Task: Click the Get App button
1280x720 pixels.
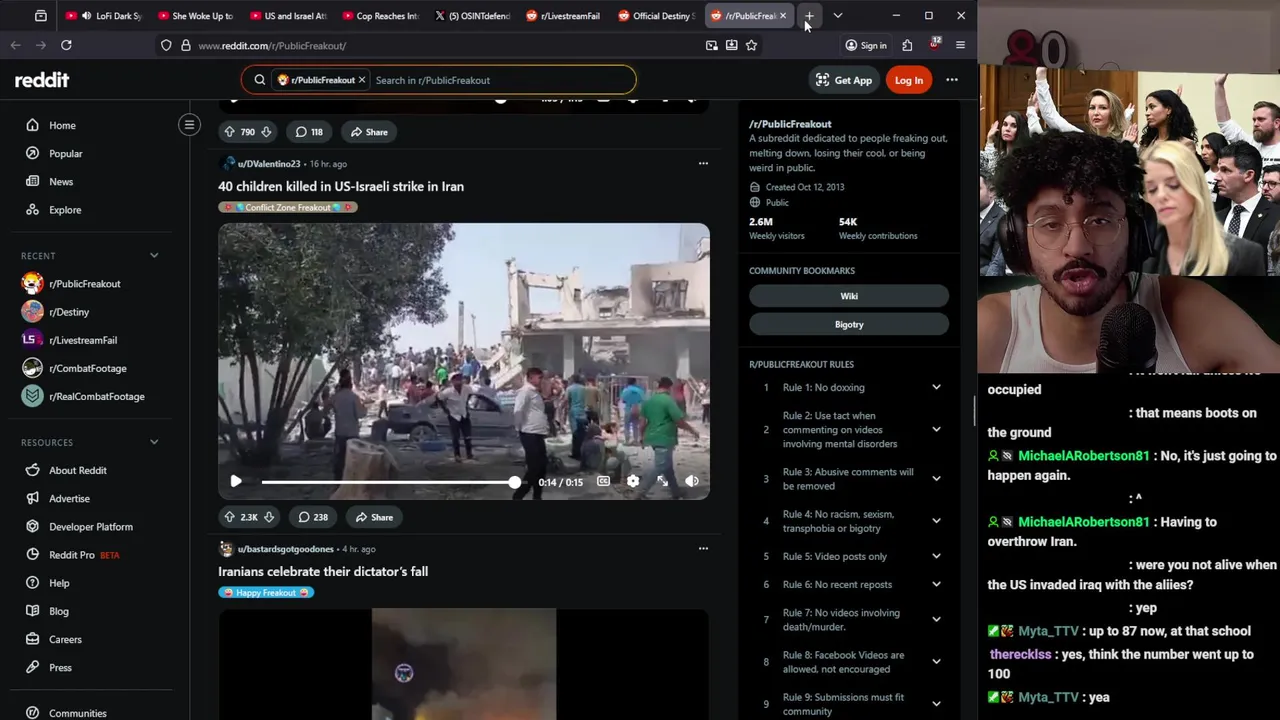Action: (844, 80)
